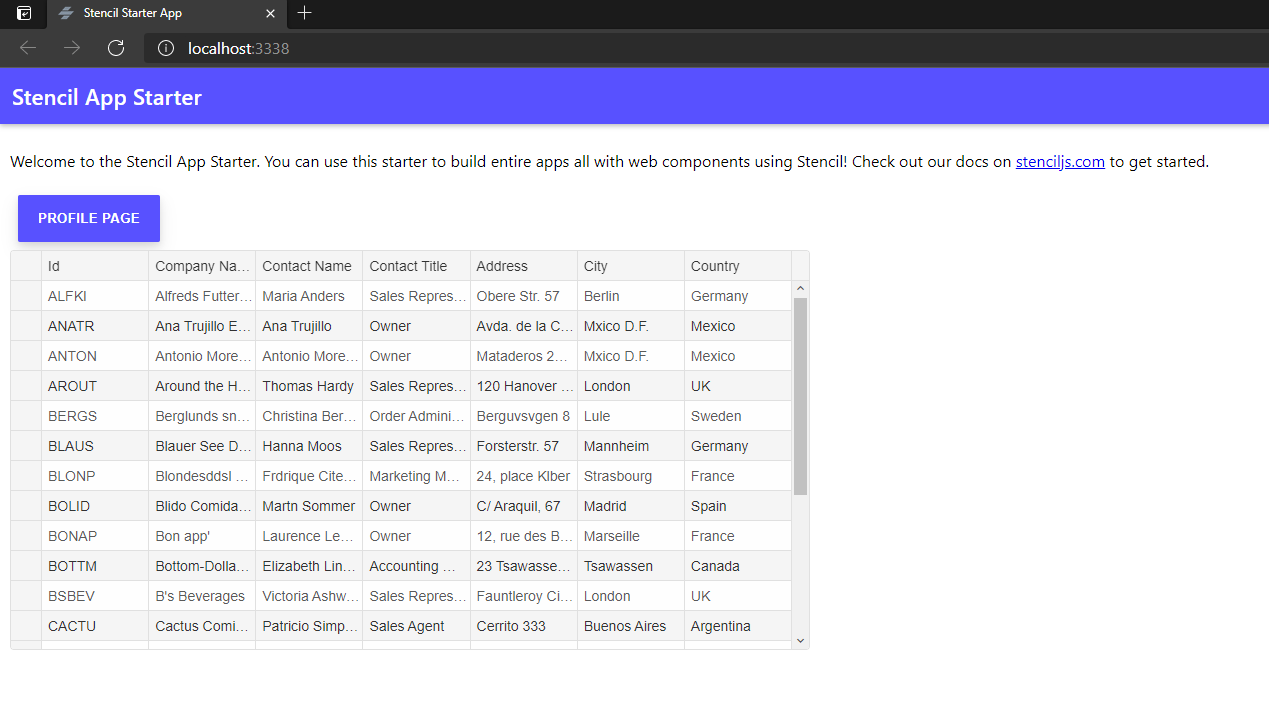
Task: Select the ALFKI id cell
Action: 95,296
